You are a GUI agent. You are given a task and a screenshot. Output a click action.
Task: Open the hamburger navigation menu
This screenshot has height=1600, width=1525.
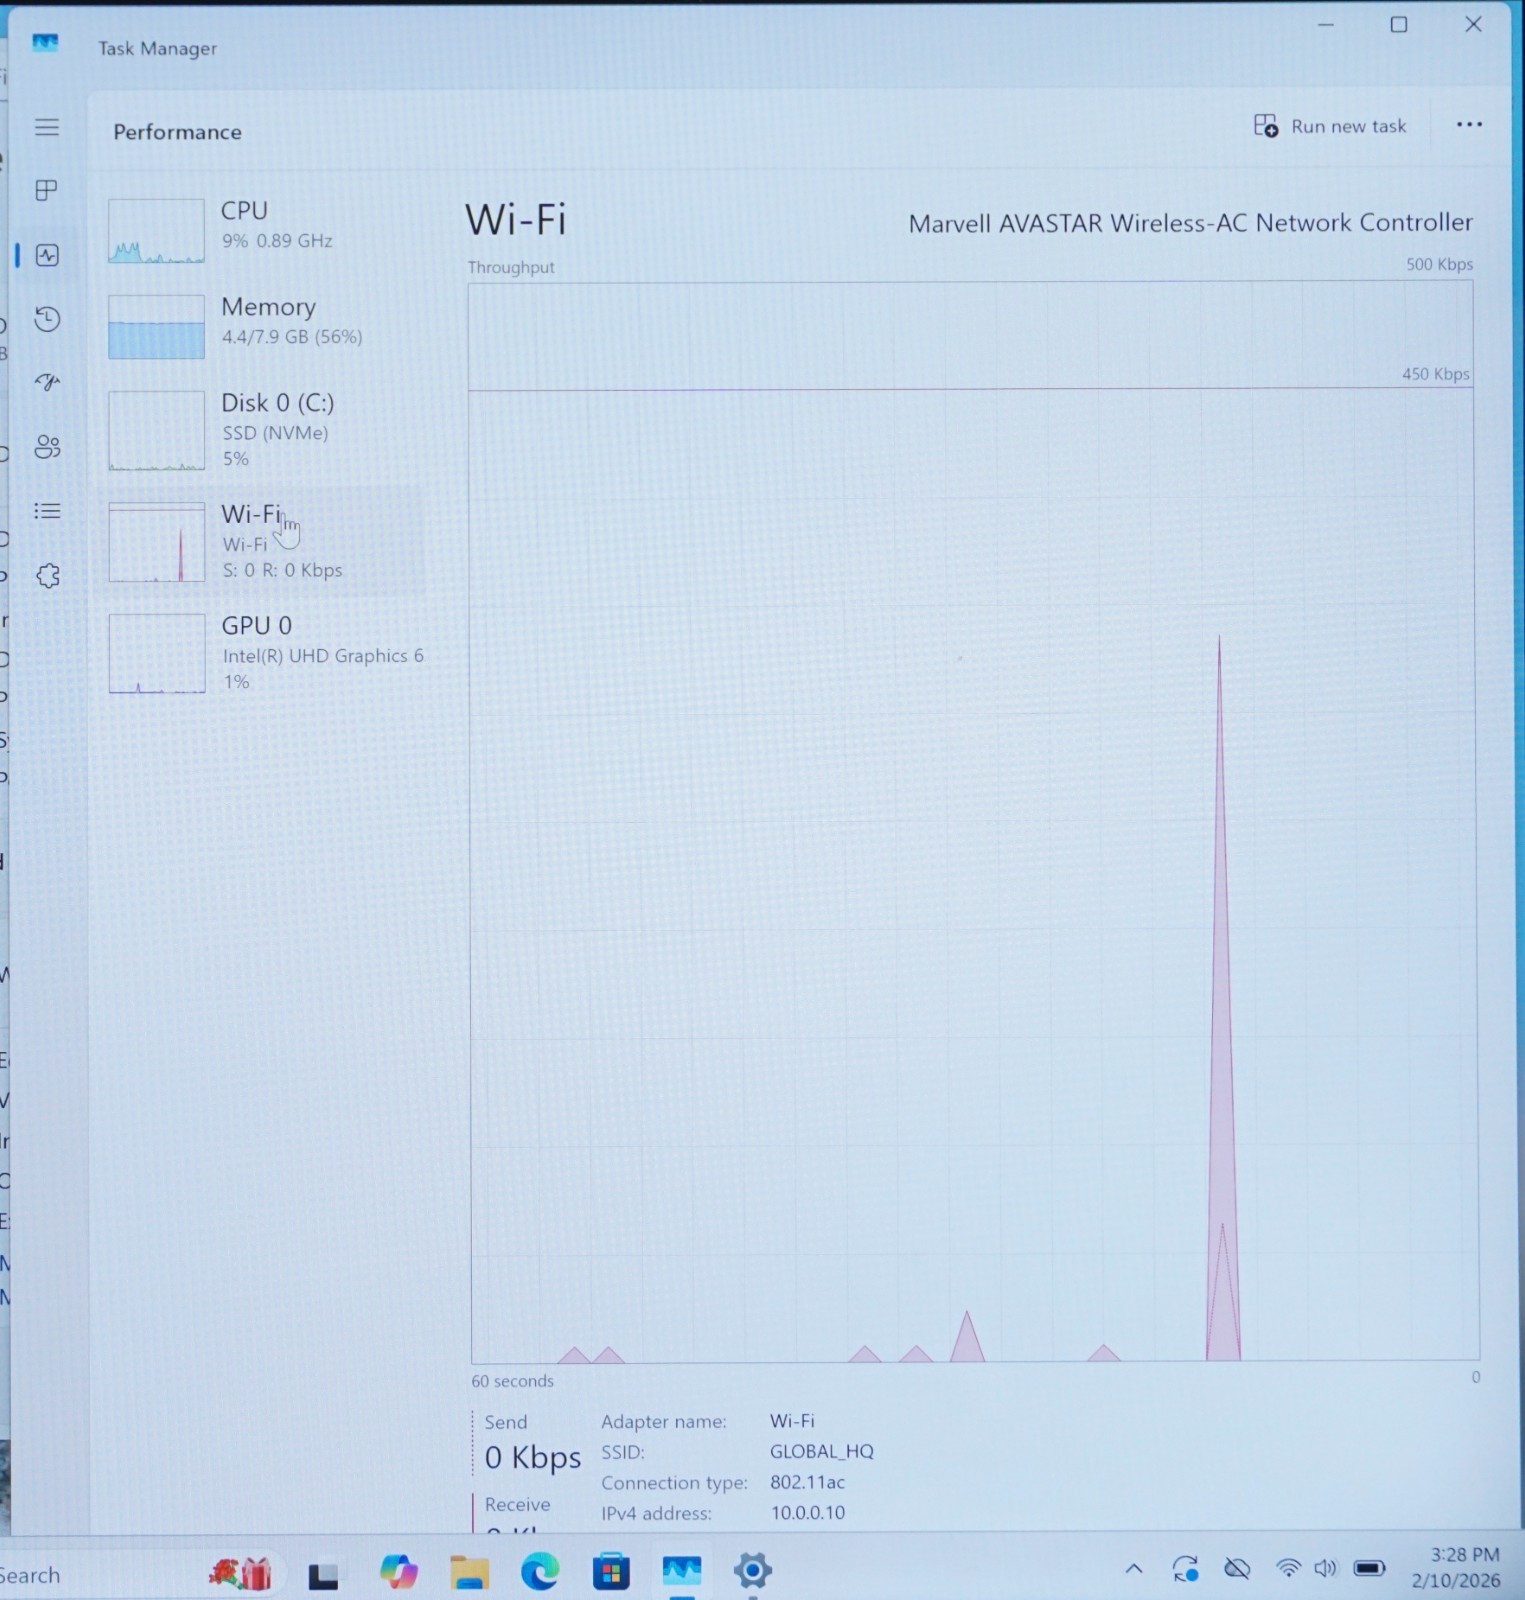tap(47, 127)
